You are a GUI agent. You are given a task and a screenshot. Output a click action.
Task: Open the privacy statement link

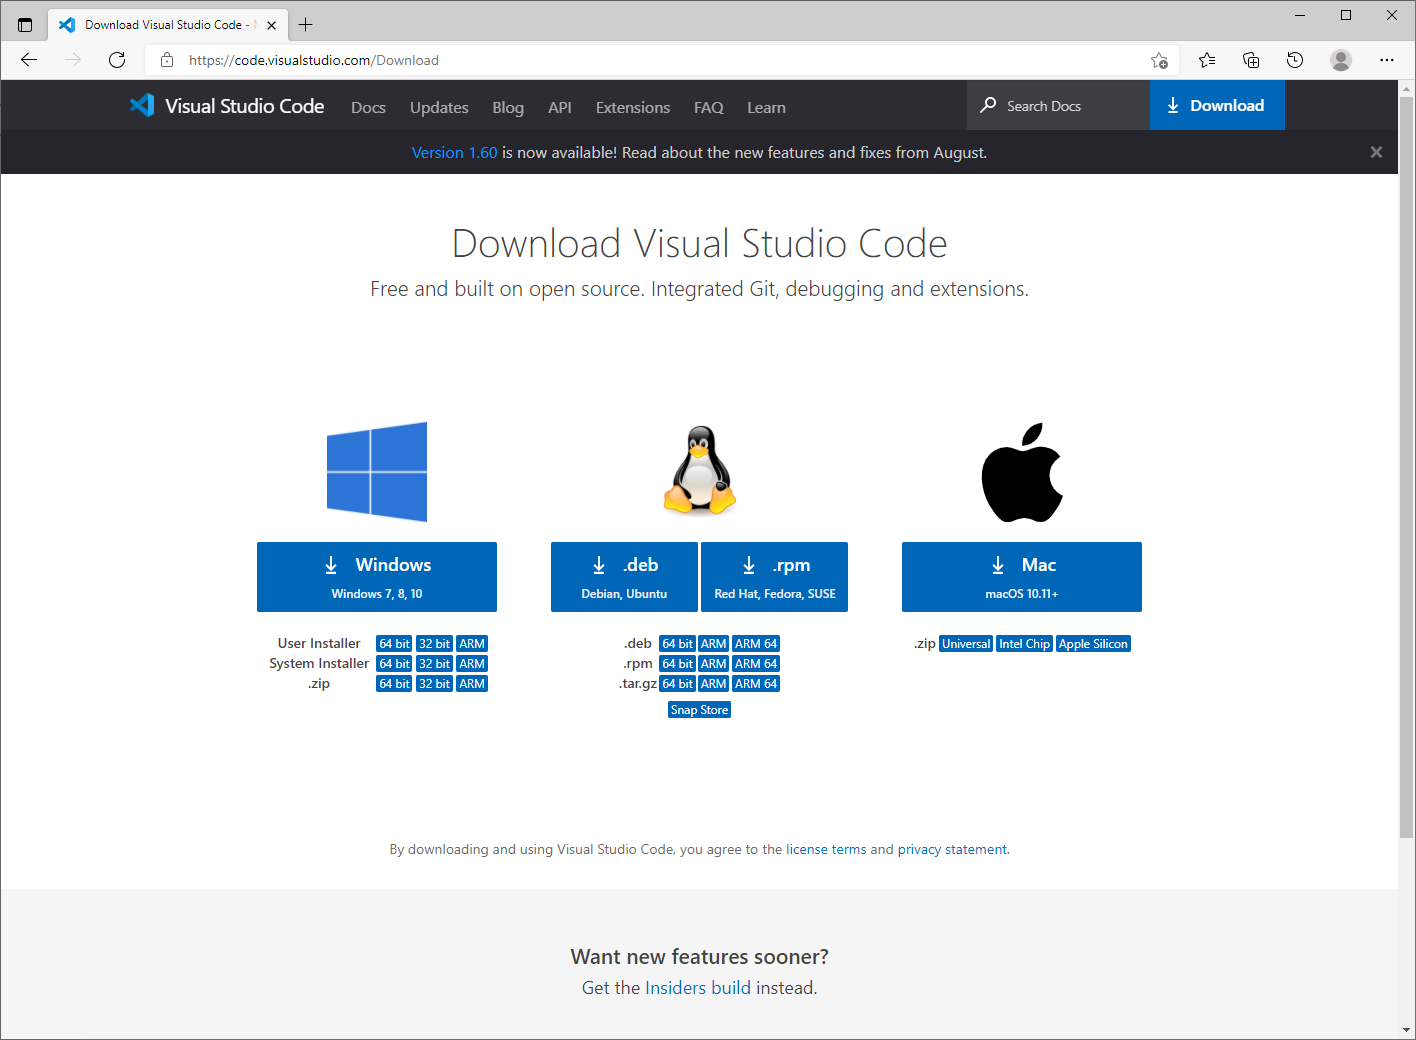[952, 849]
